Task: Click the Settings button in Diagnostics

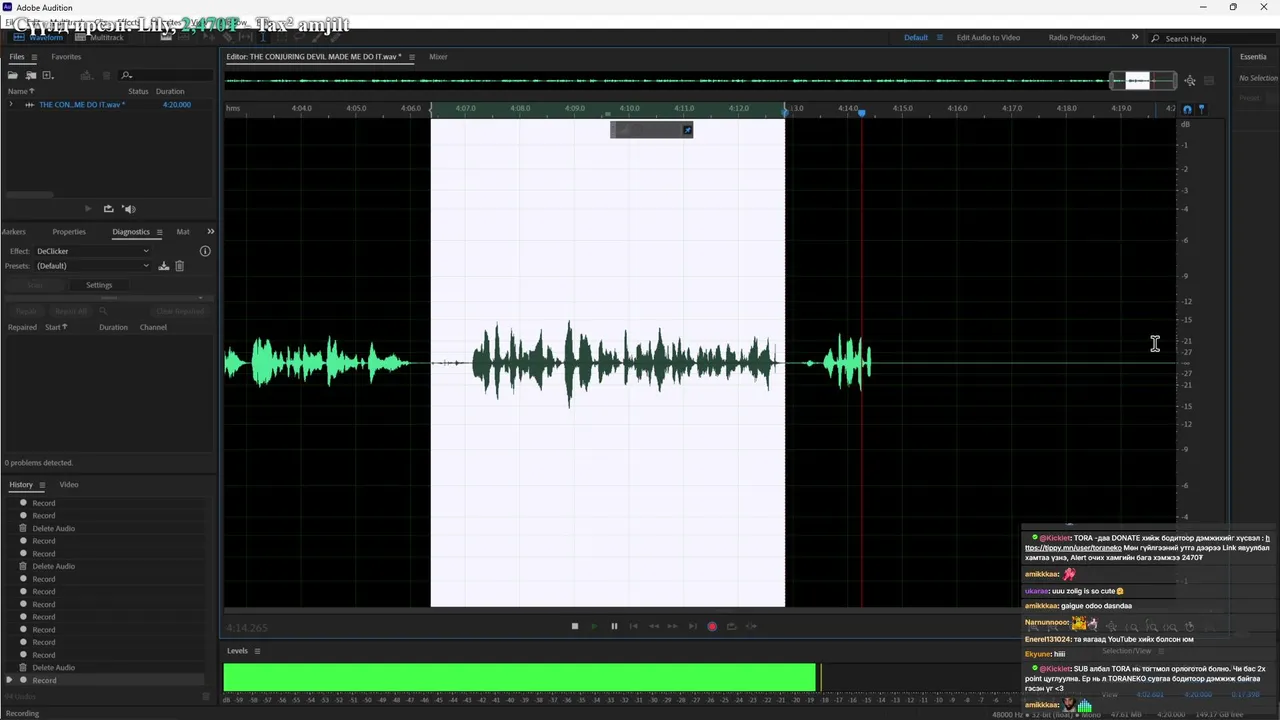Action: [99, 285]
